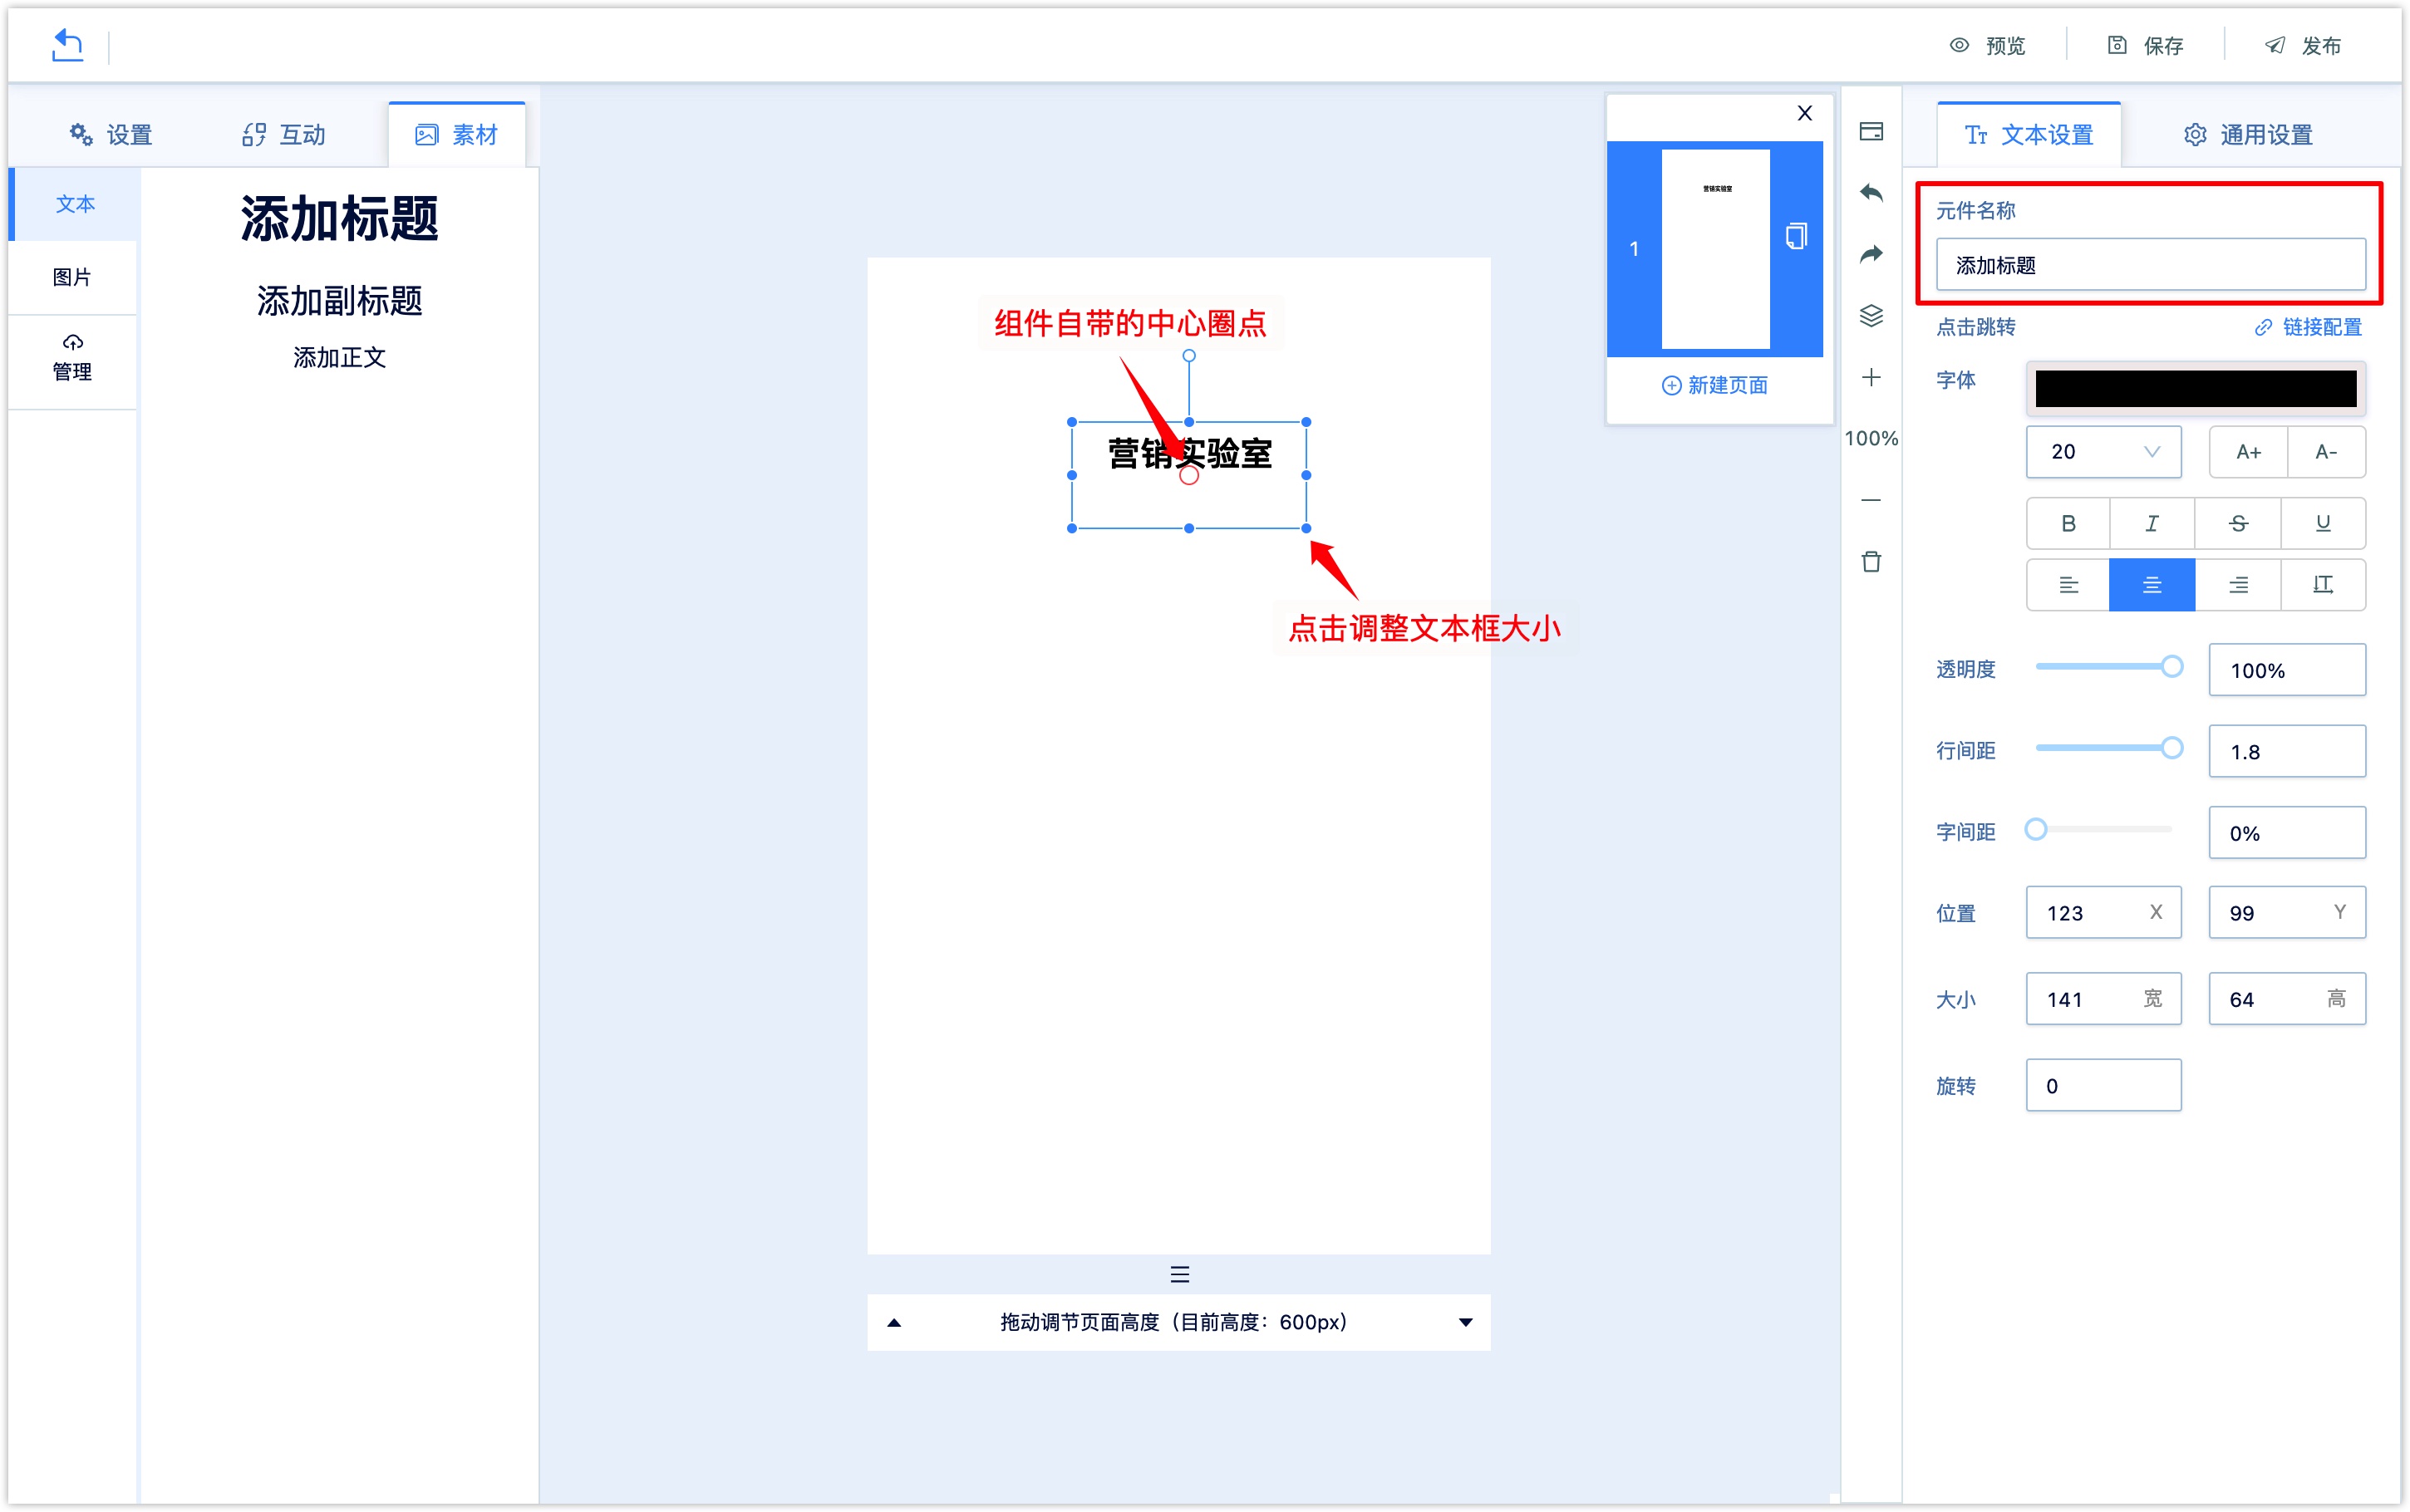2410x1512 pixels.
Task: Click the 透明度 100% value field
Action: pos(2287,670)
